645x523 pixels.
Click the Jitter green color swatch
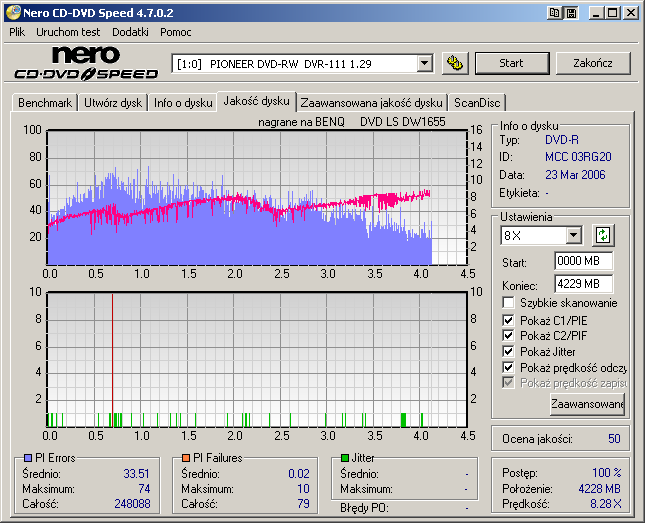[x=345, y=458]
